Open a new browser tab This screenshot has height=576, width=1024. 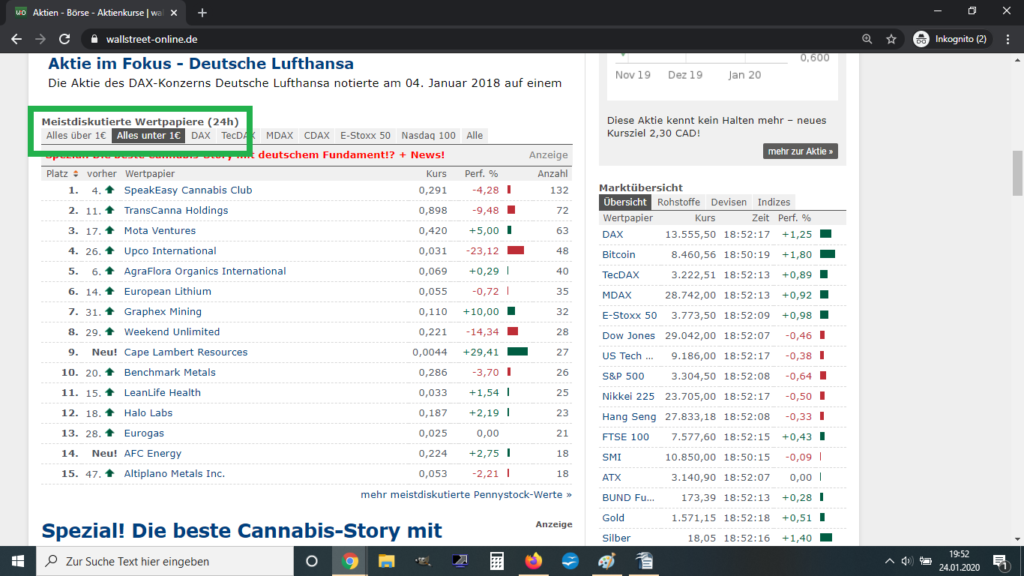pyautogui.click(x=202, y=12)
